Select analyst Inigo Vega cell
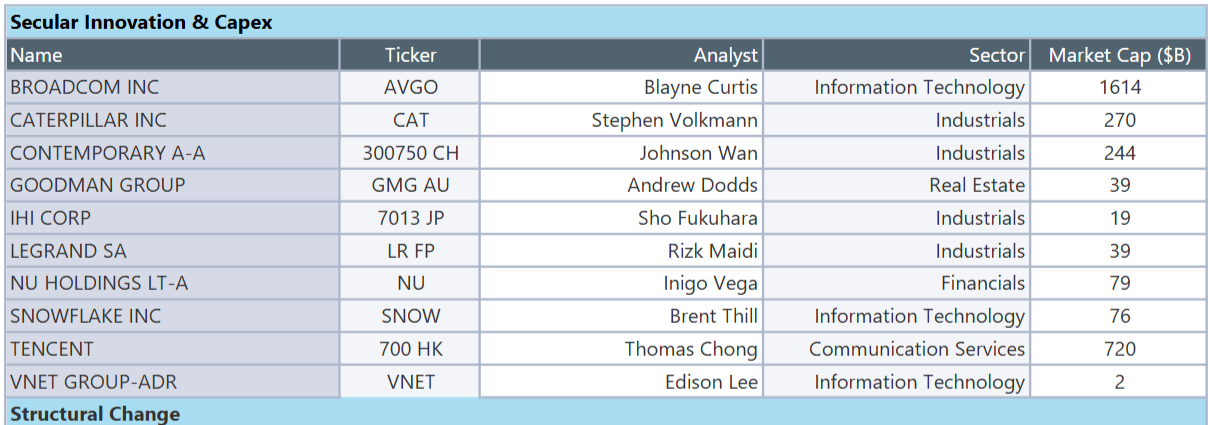Image resolution: width=1208 pixels, height=425 pixels. 710,283
